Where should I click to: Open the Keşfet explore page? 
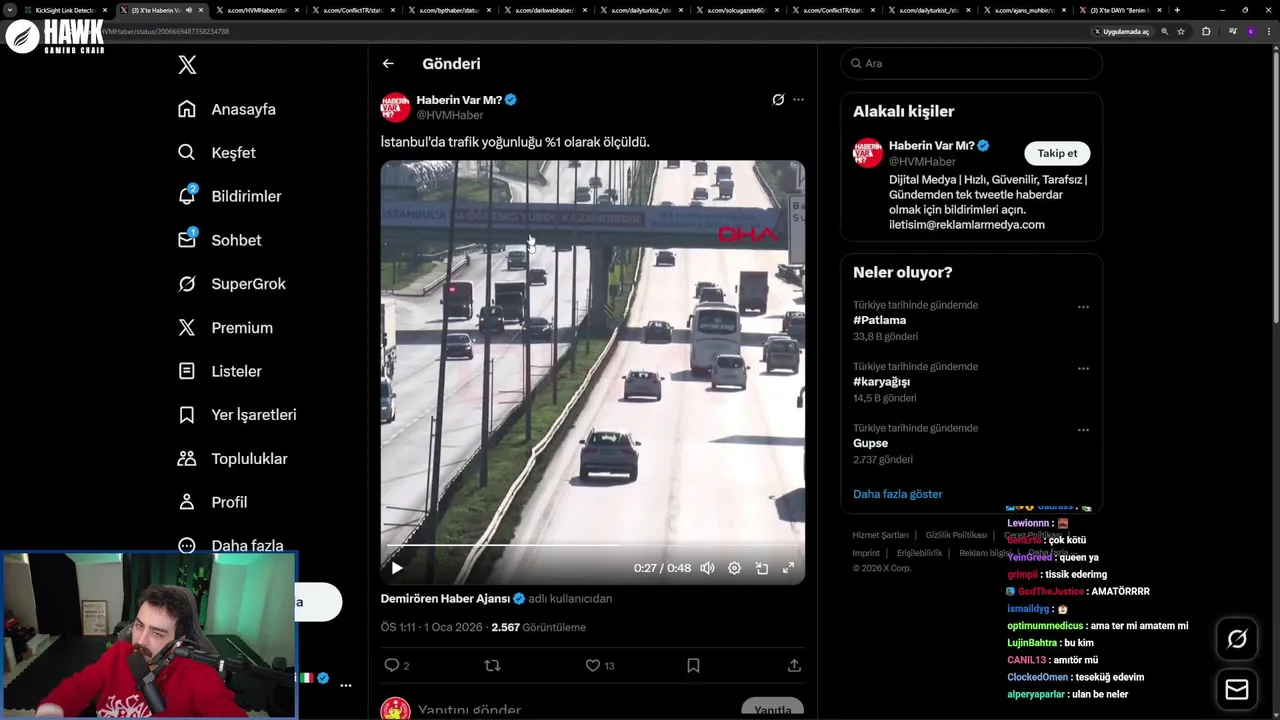(x=217, y=153)
